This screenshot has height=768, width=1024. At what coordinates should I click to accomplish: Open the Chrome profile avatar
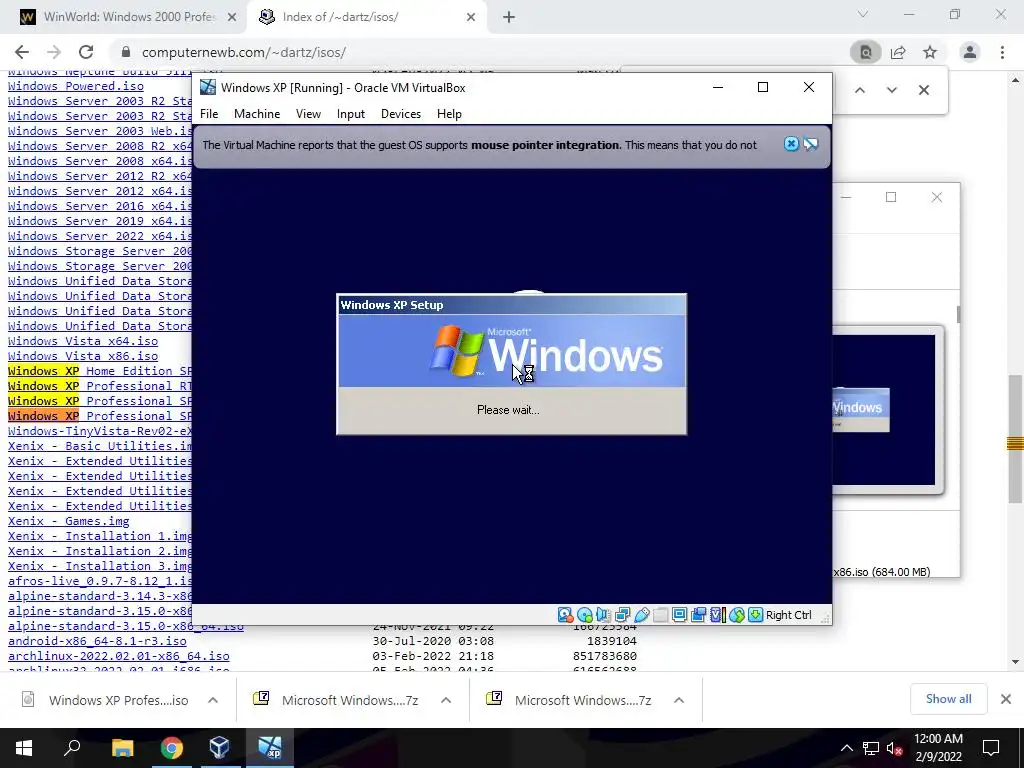tap(970, 52)
